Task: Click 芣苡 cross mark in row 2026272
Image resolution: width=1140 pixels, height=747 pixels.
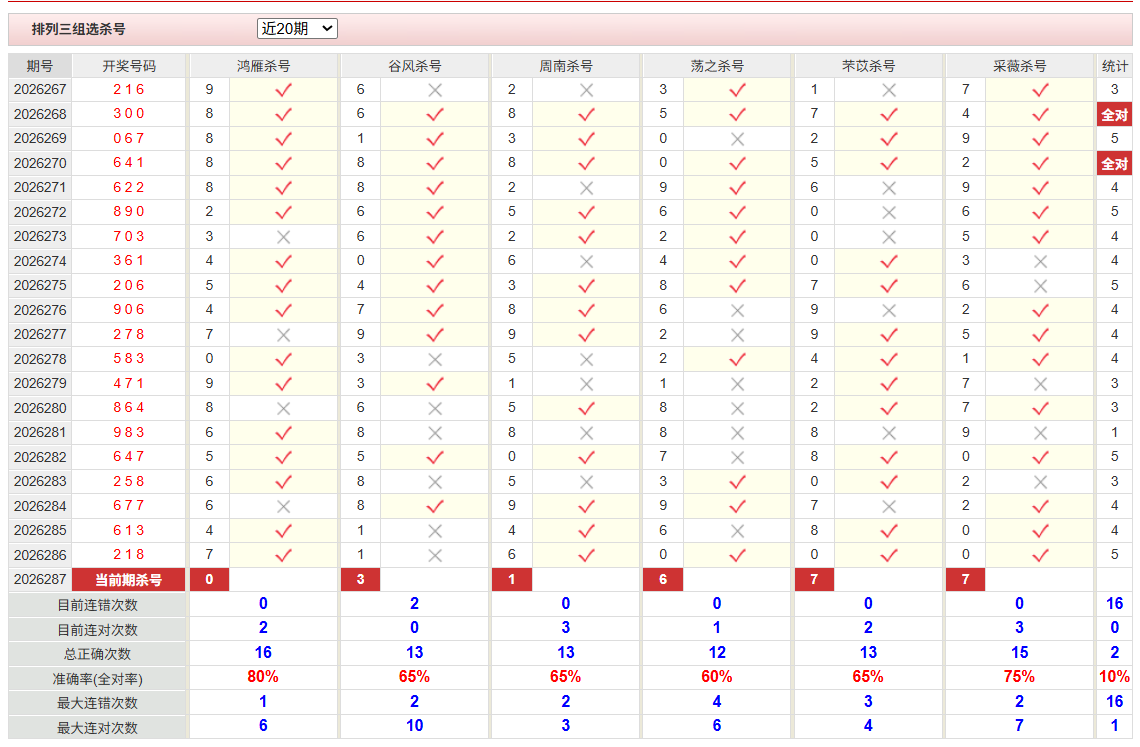Action: coord(888,212)
